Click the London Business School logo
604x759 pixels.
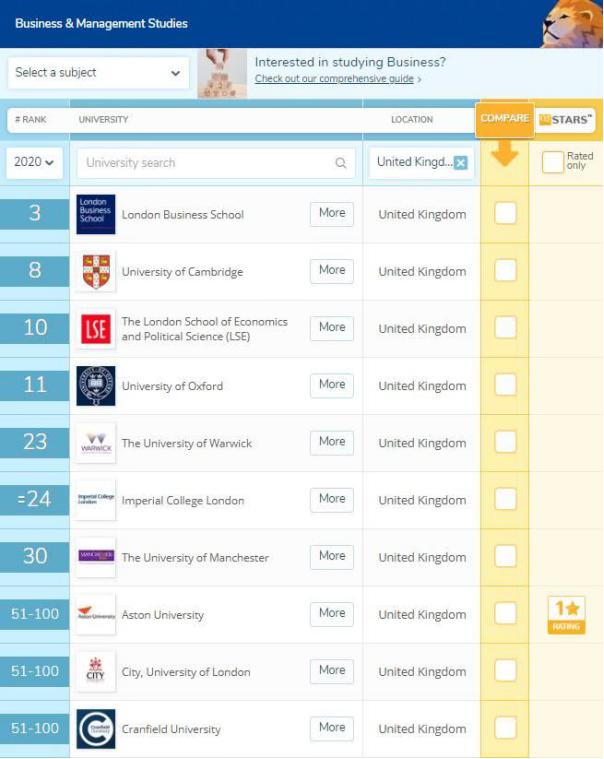coord(96,214)
